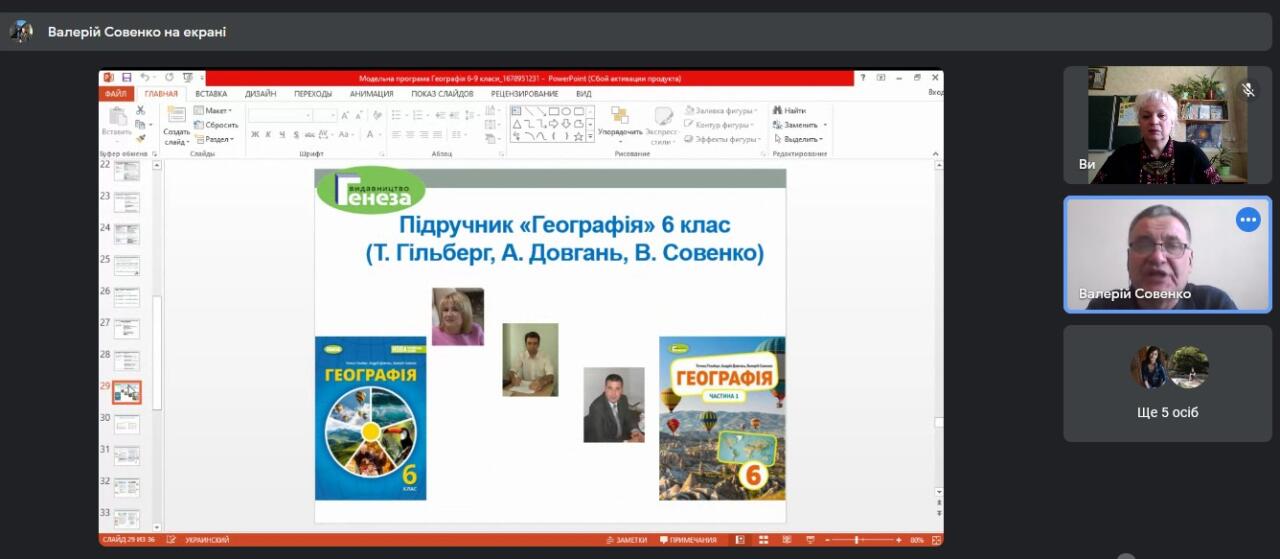Image resolution: width=1280 pixels, height=559 pixels.
Task: Switch to the ВИД tab
Action: tap(584, 94)
